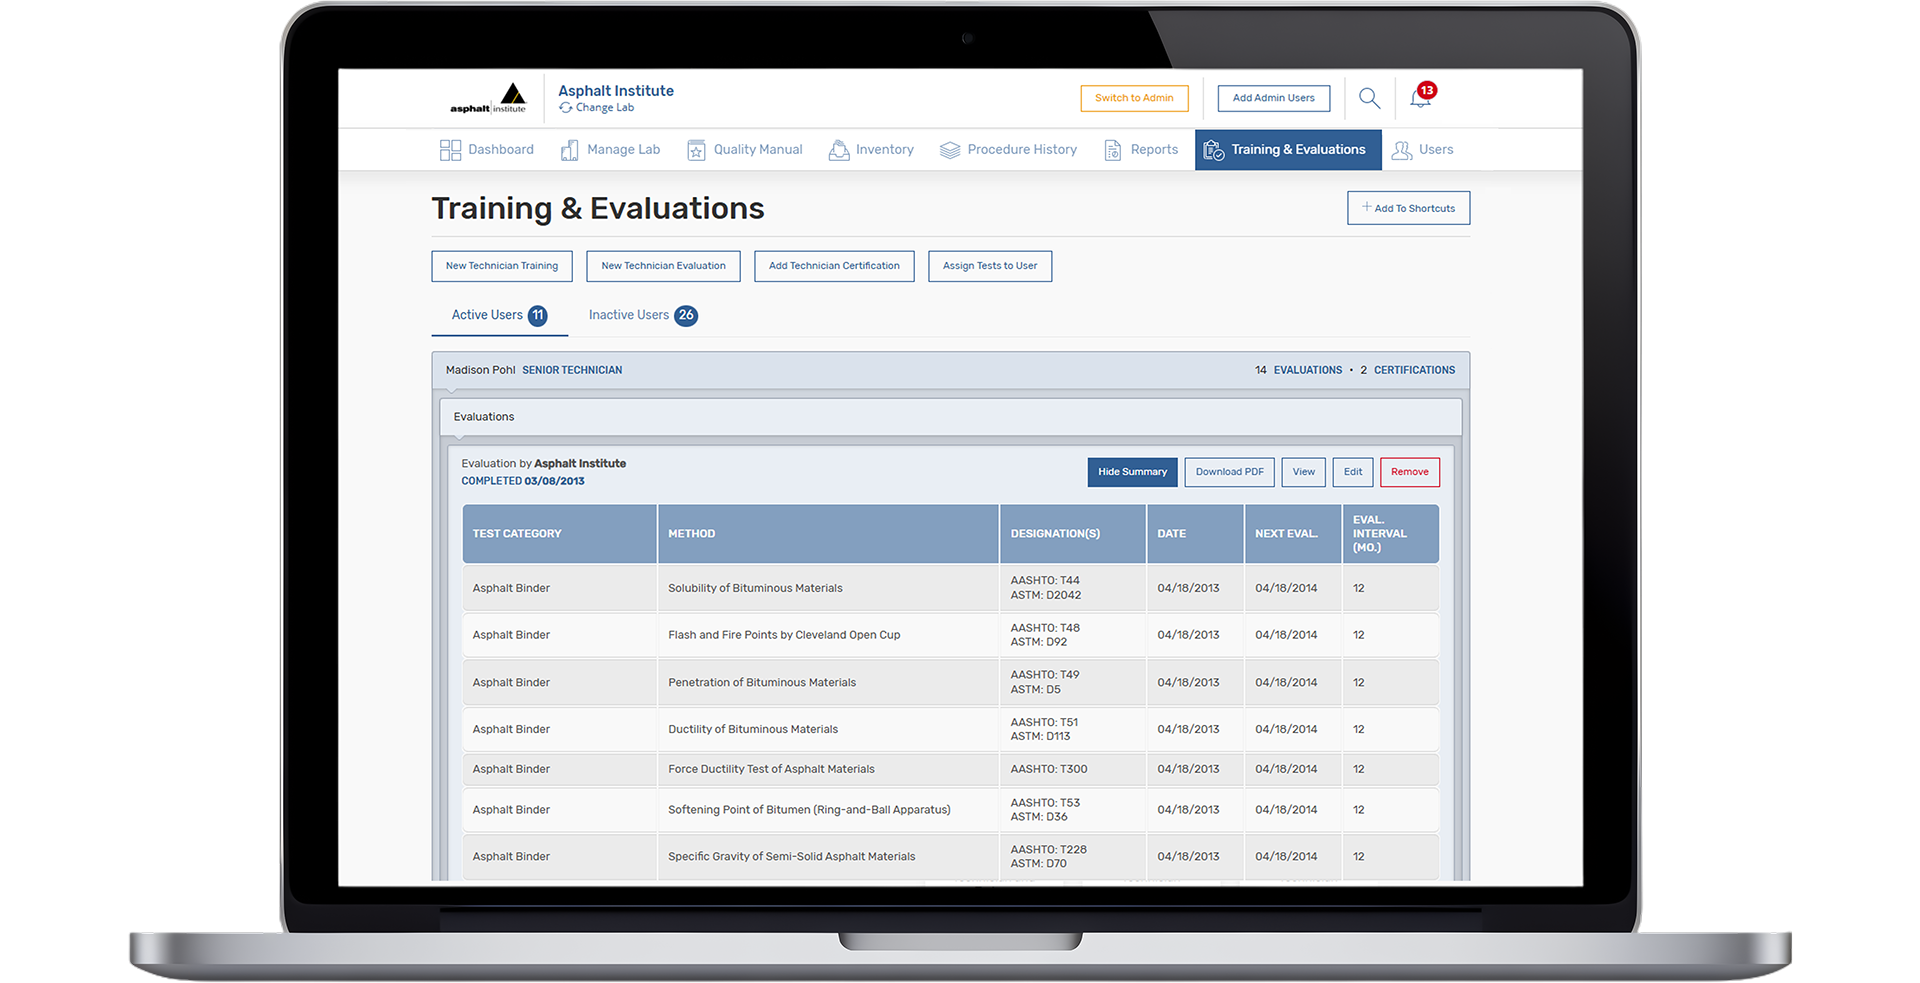Switch to the Inactive Users tab
This screenshot has height=983, width=1920.
[641, 315]
